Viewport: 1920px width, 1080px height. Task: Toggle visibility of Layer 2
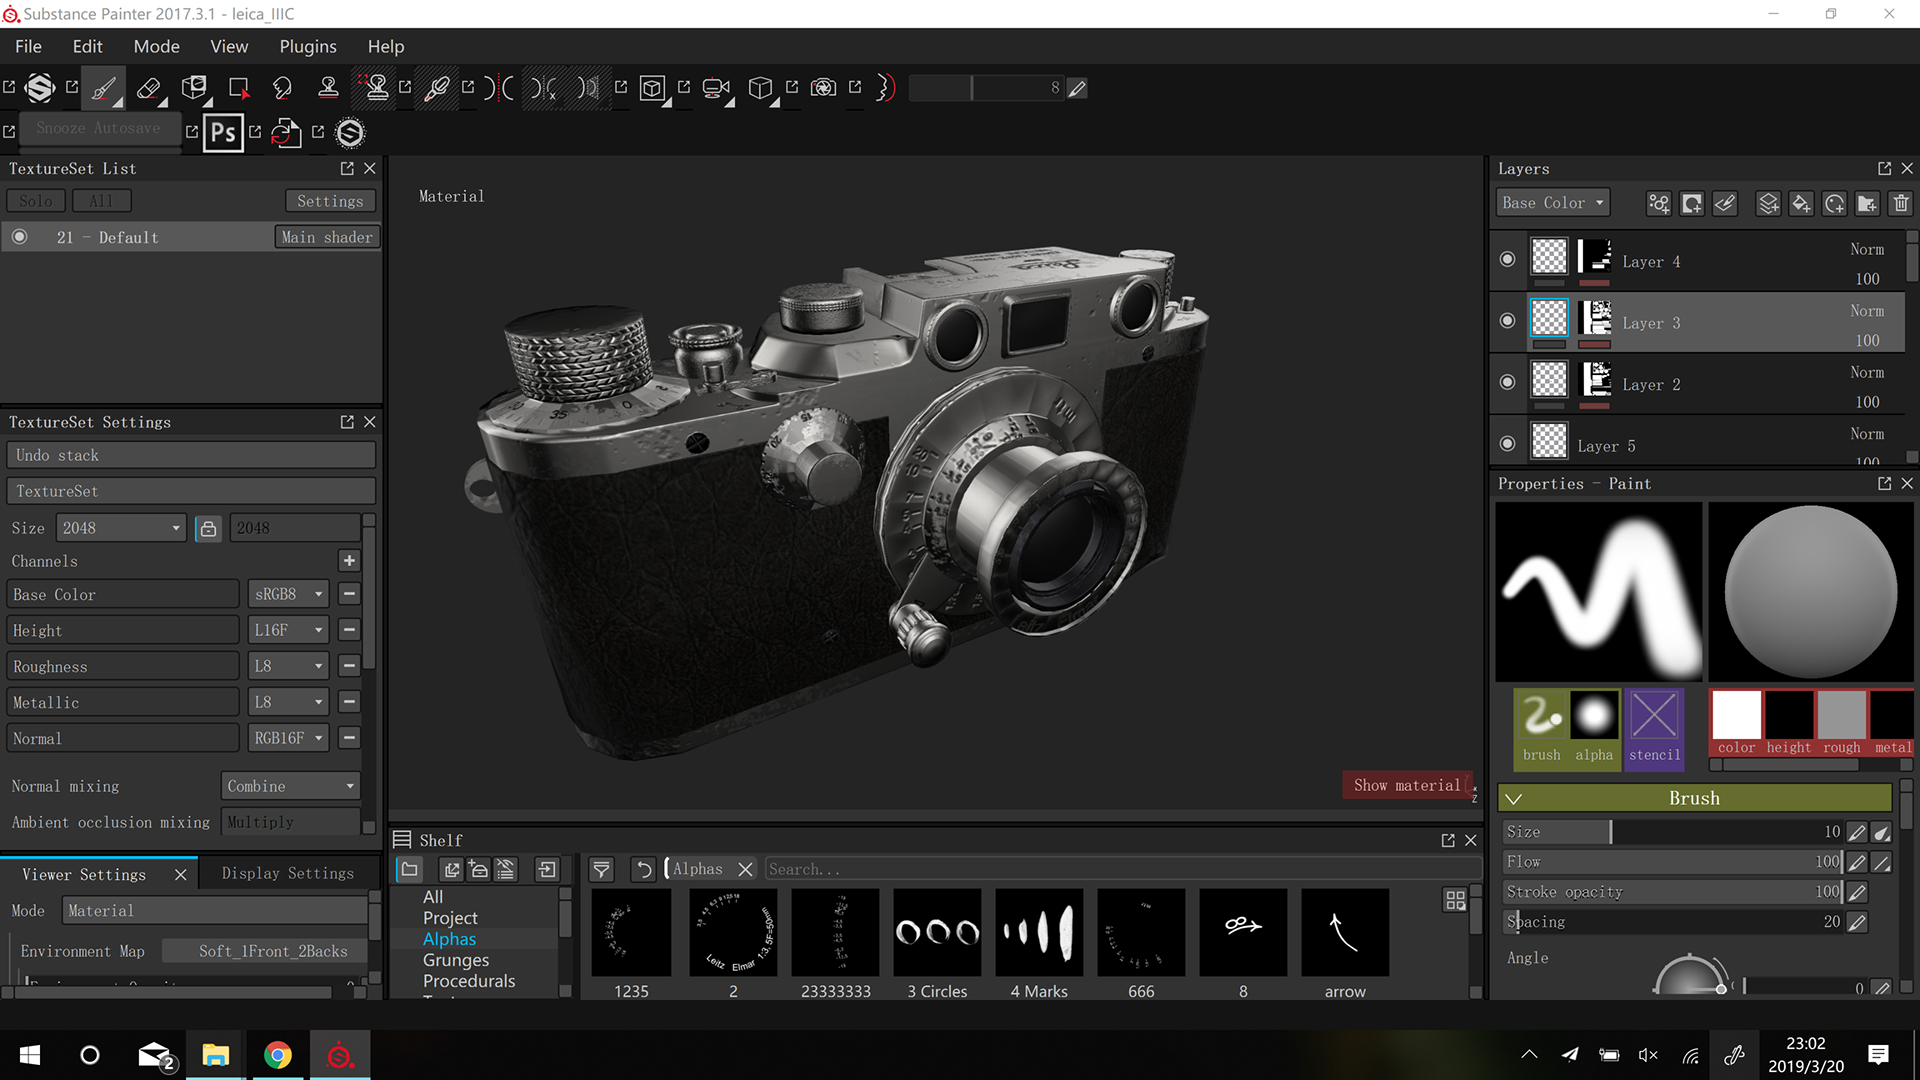[1507, 382]
